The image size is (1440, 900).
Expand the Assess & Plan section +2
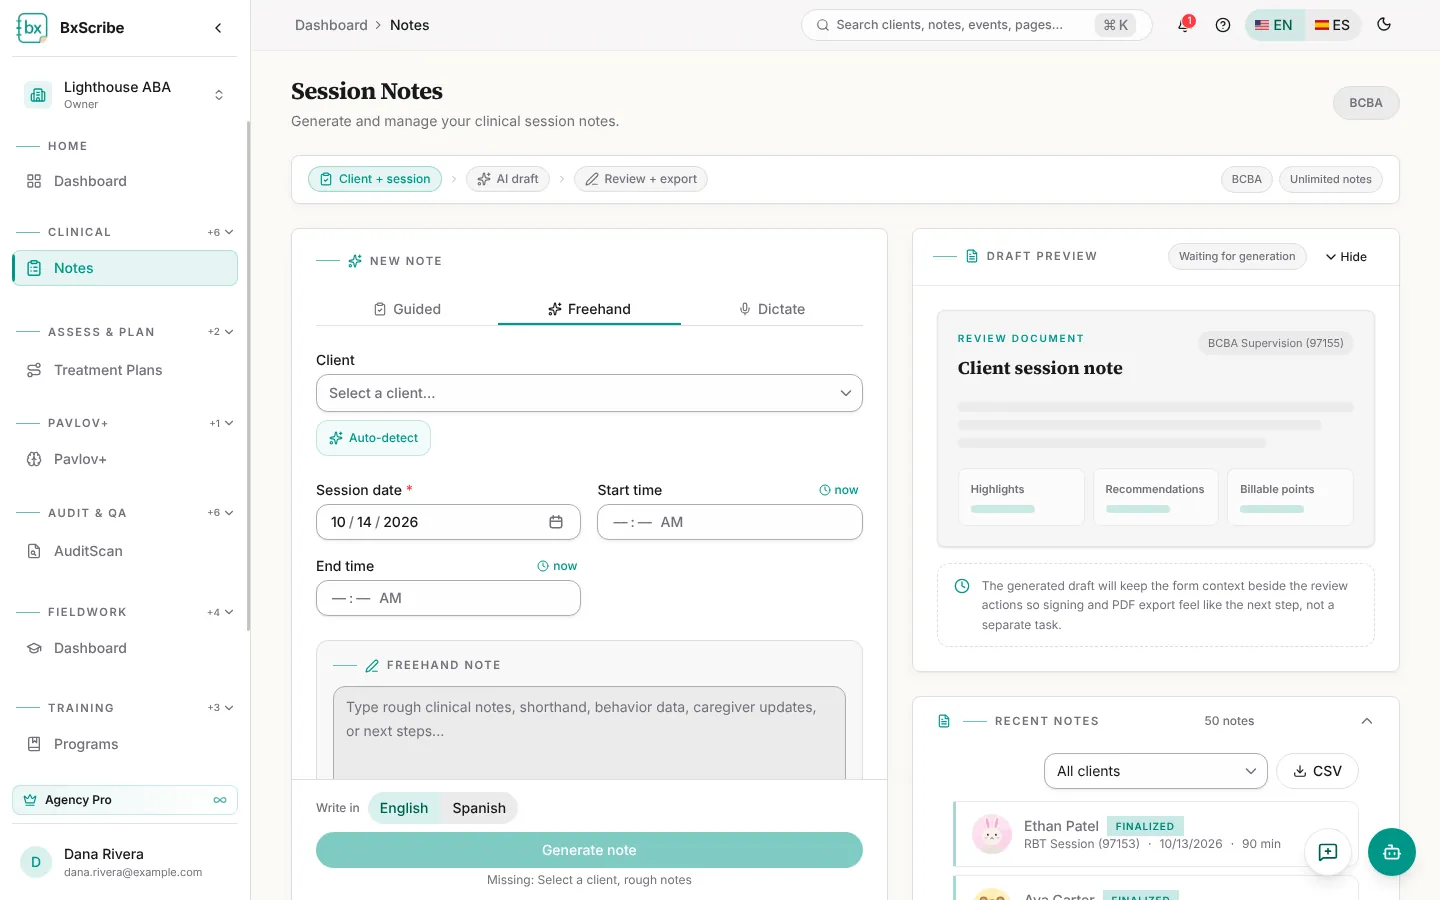point(221,332)
